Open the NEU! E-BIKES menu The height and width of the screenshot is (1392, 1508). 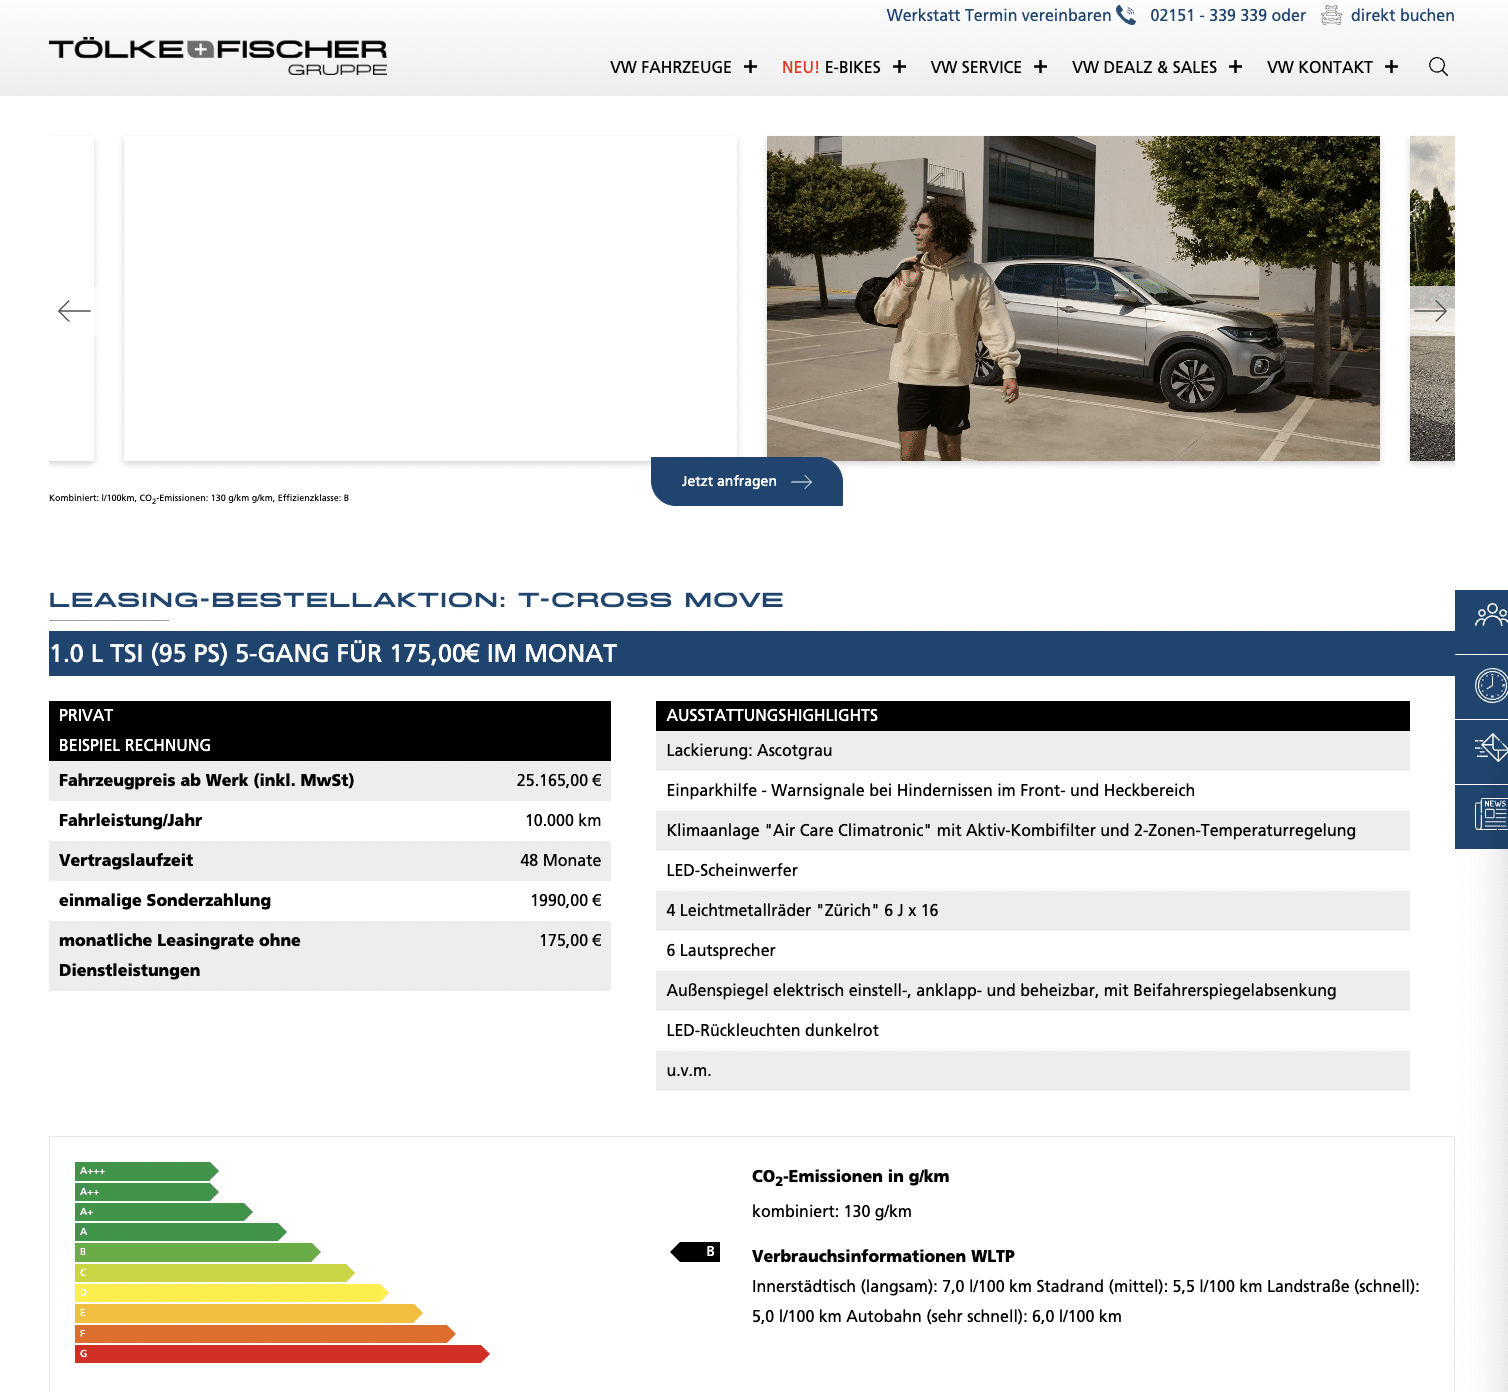coord(831,67)
